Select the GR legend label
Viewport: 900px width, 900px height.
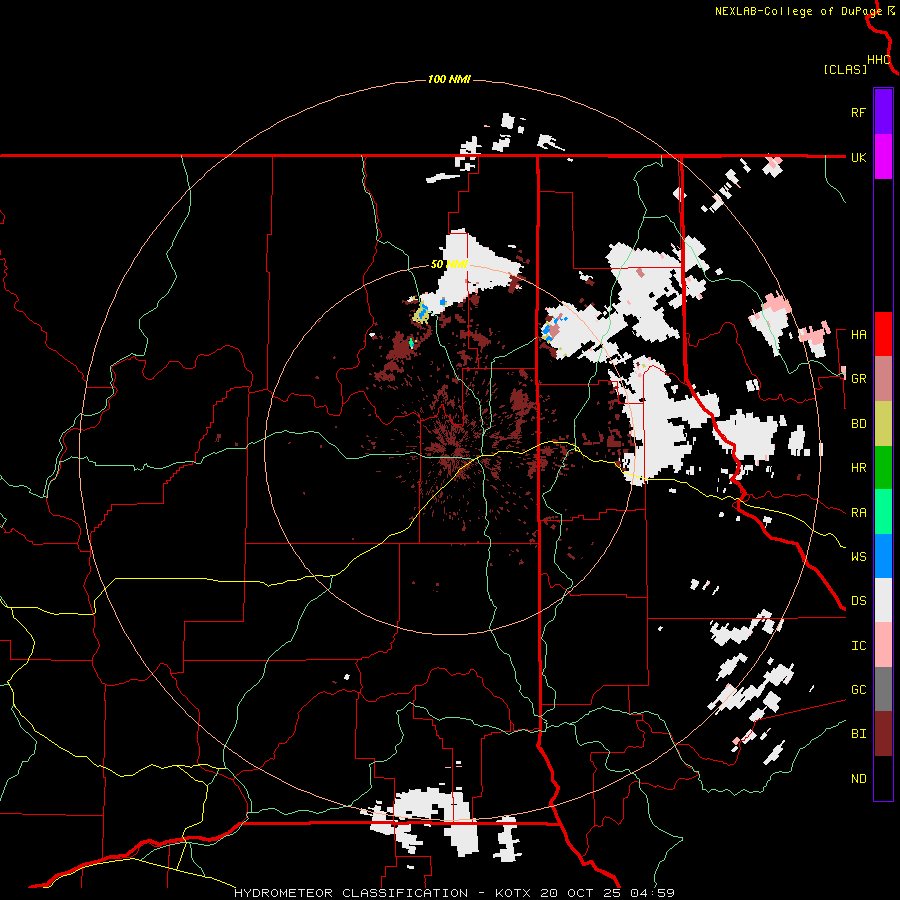(x=858, y=379)
